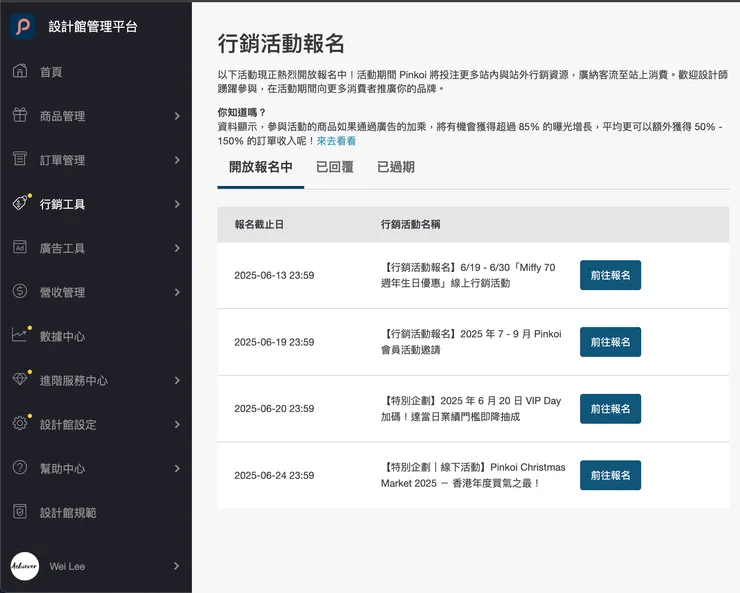Click the 設計館管理平台 title

93,26
